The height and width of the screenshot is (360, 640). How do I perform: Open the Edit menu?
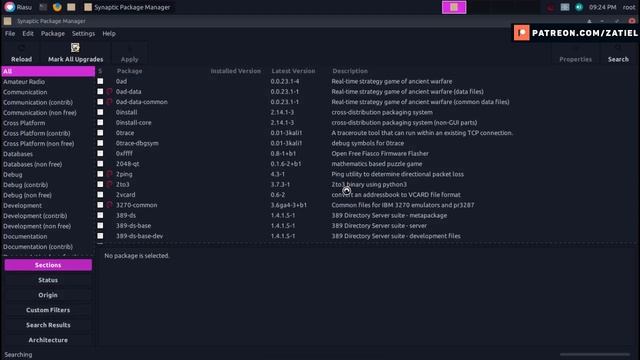pos(28,33)
